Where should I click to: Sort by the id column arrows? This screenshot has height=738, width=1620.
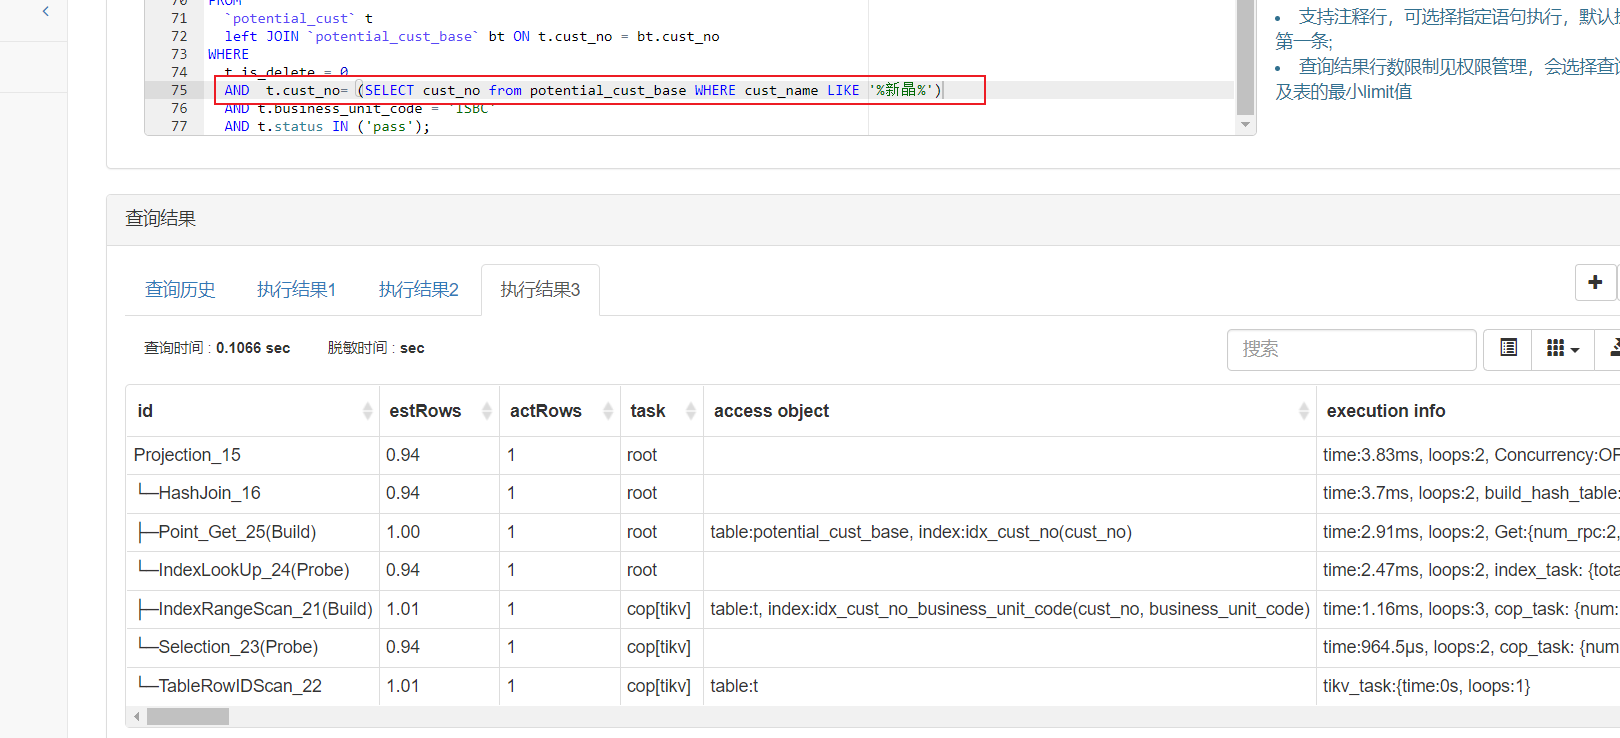coord(367,411)
